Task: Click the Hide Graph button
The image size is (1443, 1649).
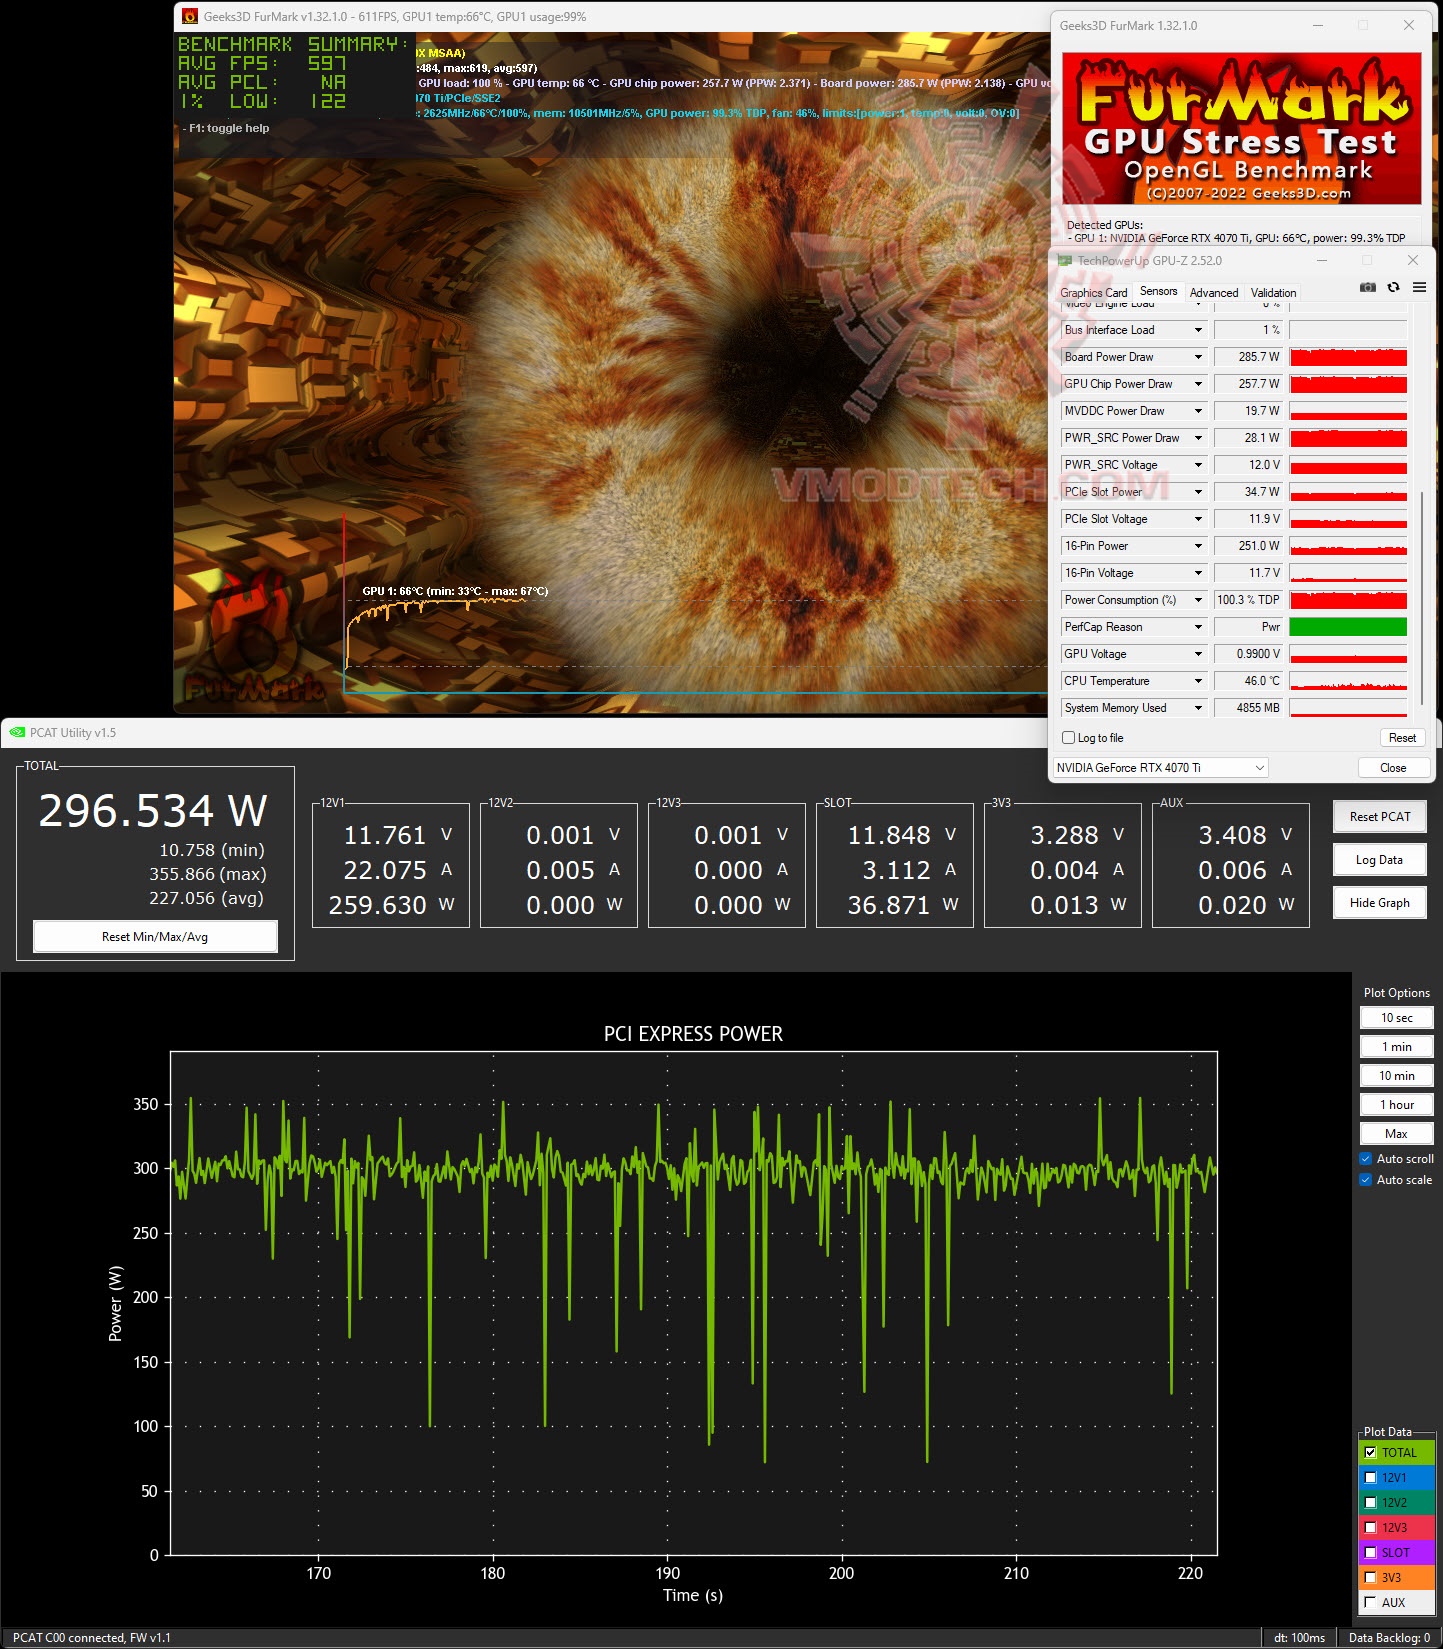Action: [1380, 903]
